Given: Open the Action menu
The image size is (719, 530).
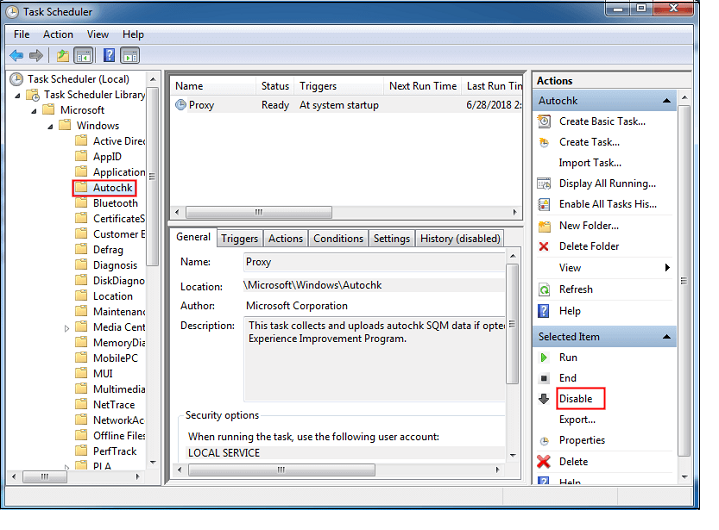Looking at the screenshot, I should [58, 34].
